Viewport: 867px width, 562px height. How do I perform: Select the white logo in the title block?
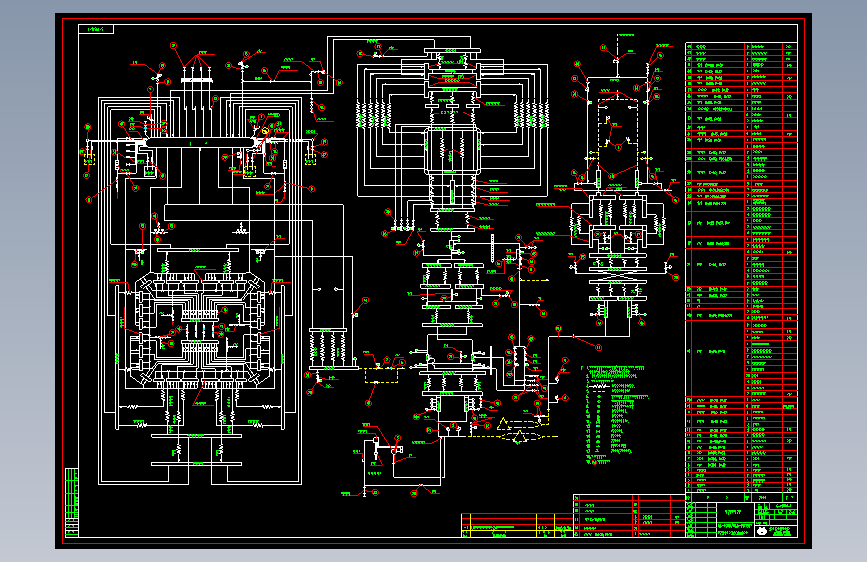click(762, 531)
